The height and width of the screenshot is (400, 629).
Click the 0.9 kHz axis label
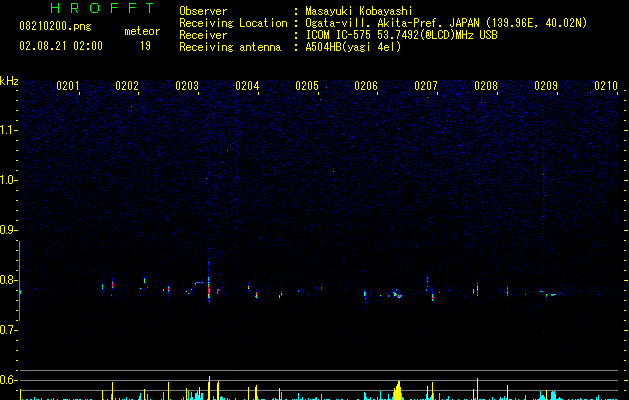(x=8, y=230)
